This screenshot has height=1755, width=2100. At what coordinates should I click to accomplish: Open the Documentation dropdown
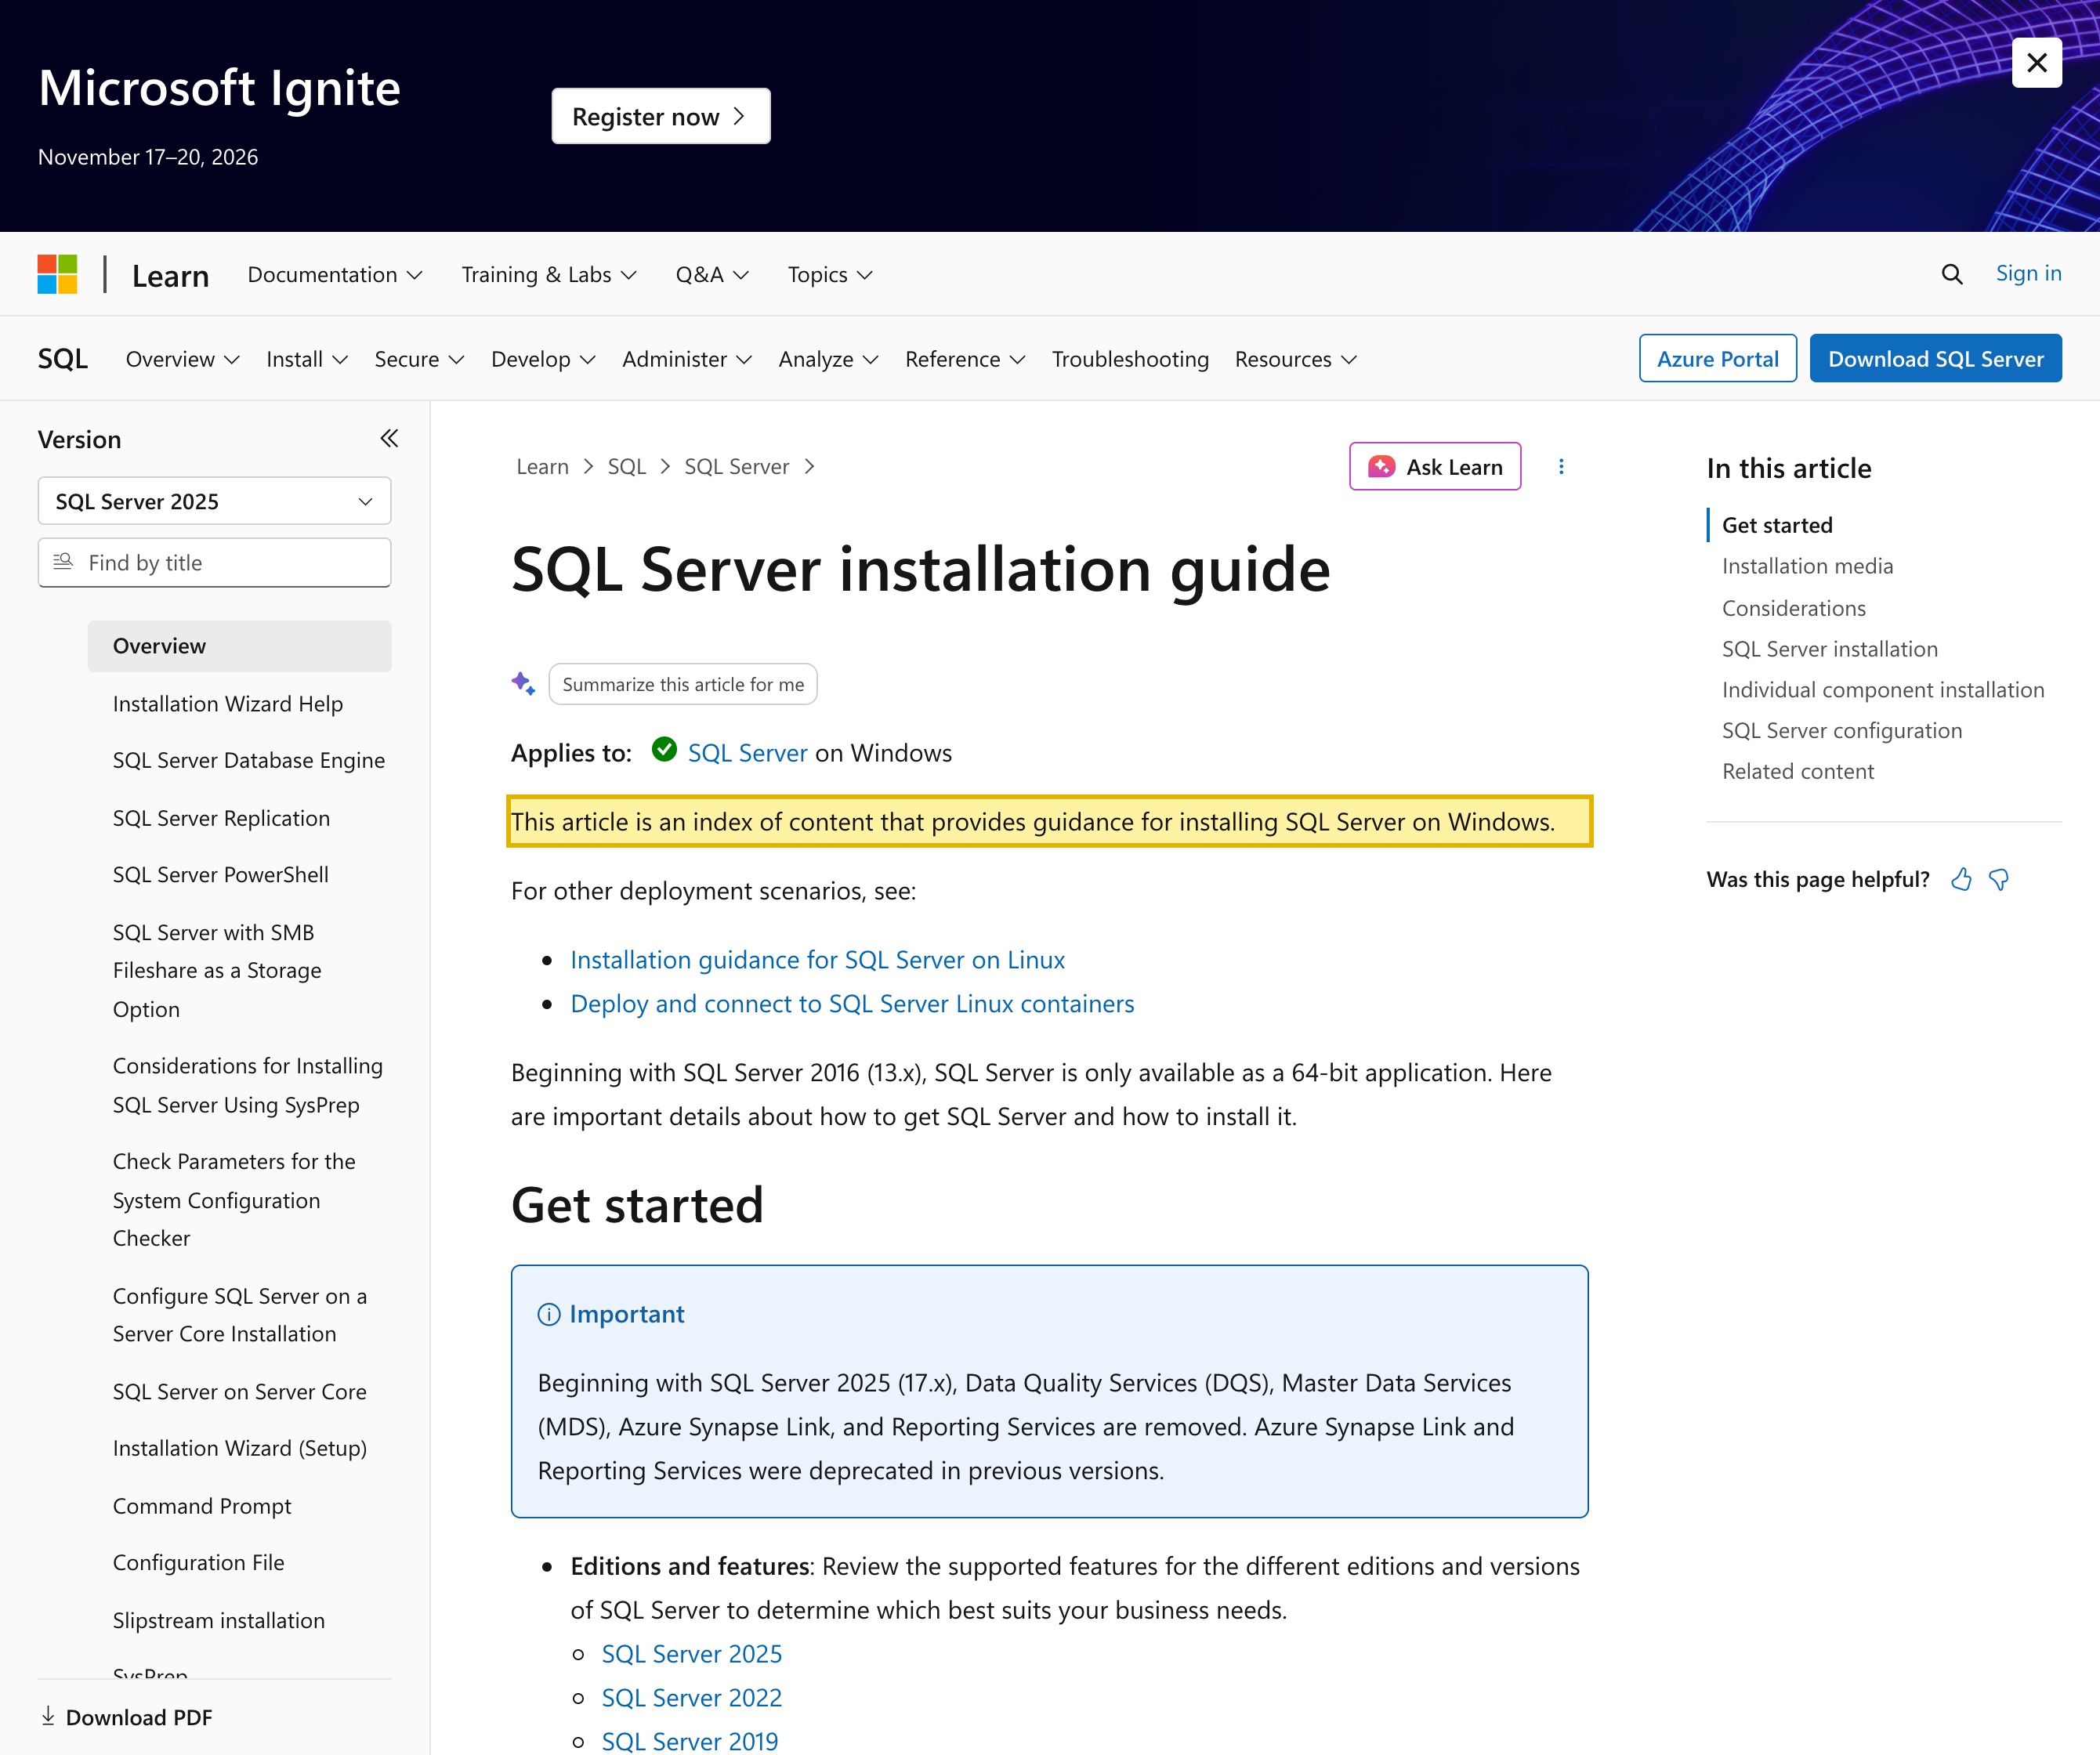[x=335, y=275]
